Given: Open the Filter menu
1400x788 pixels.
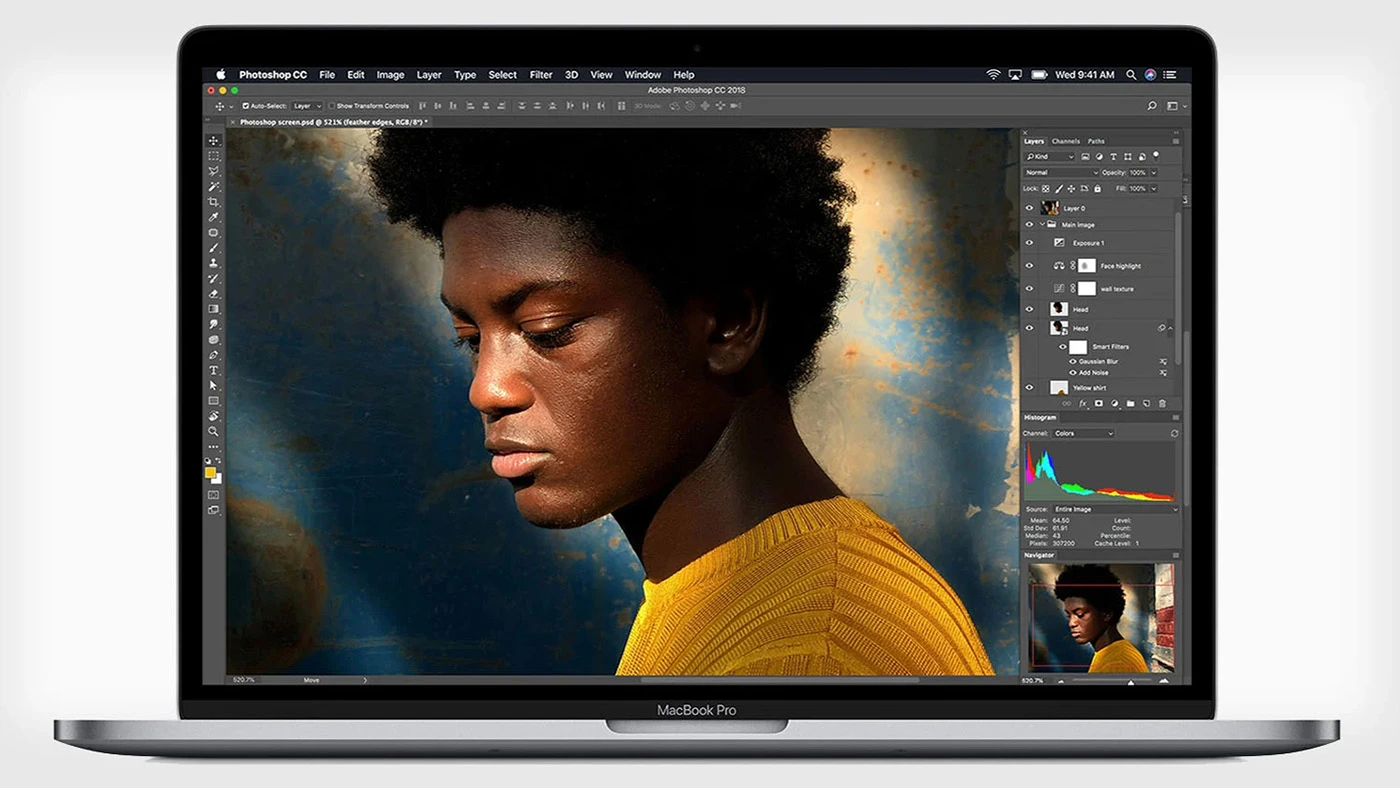Looking at the screenshot, I should pos(541,75).
